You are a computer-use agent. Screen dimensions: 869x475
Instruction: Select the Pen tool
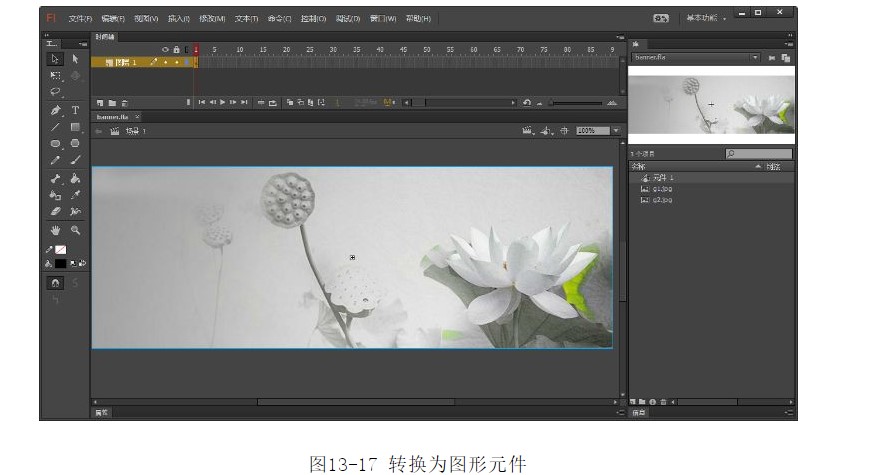56,110
